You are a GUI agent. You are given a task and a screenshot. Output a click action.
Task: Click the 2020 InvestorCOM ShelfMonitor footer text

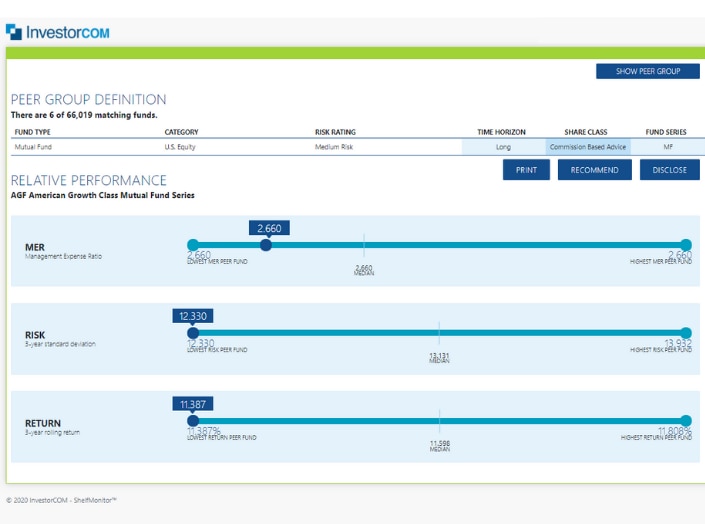point(61,500)
